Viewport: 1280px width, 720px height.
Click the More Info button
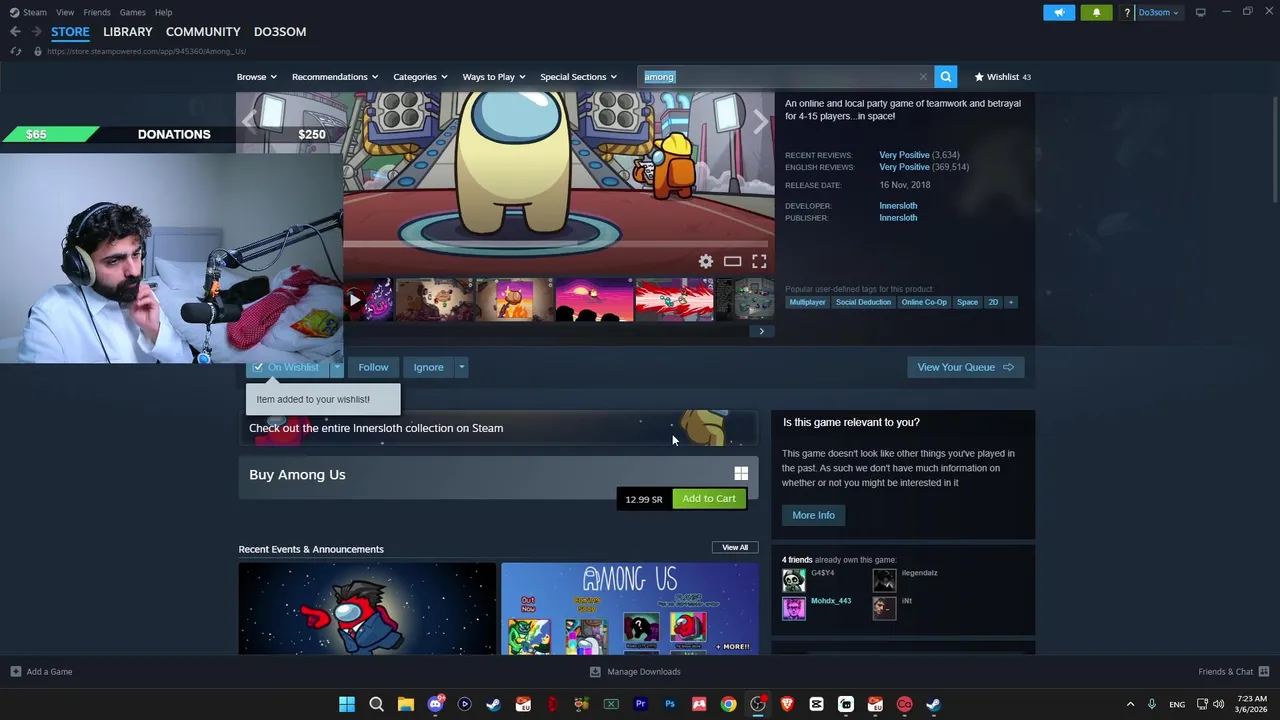(813, 515)
